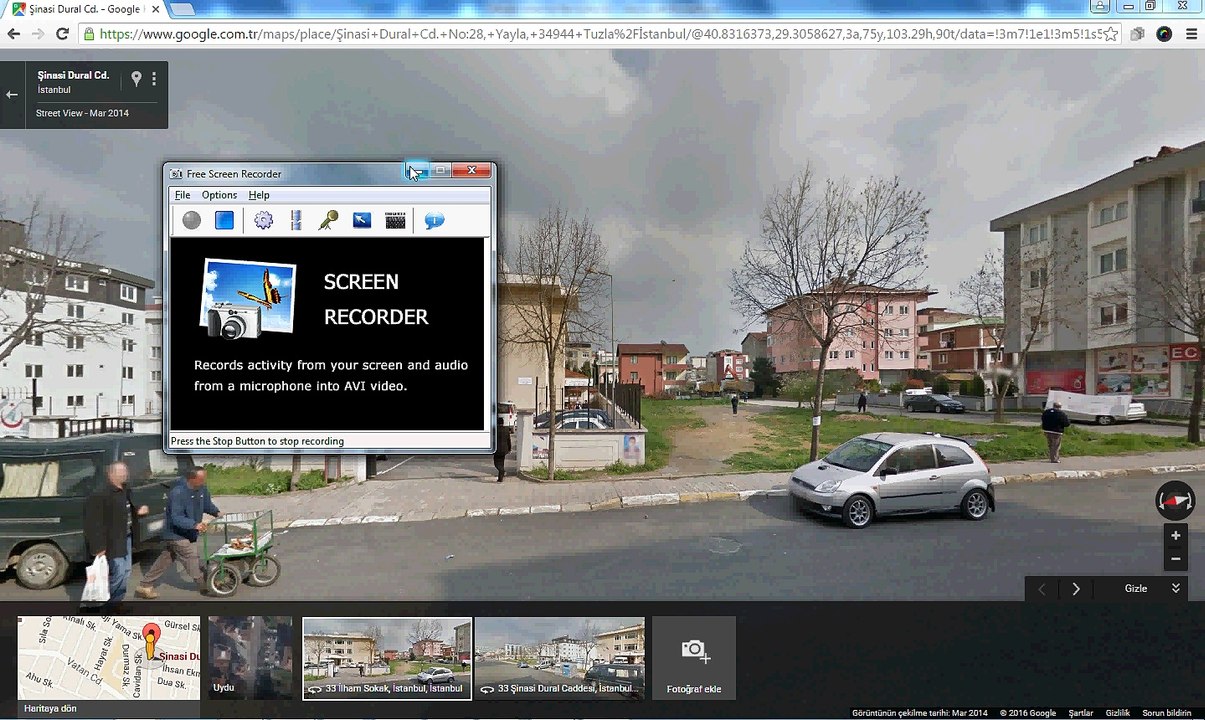Go back using Chrome's back arrow
Viewport: 1205px width, 720px height.
click(x=14, y=33)
